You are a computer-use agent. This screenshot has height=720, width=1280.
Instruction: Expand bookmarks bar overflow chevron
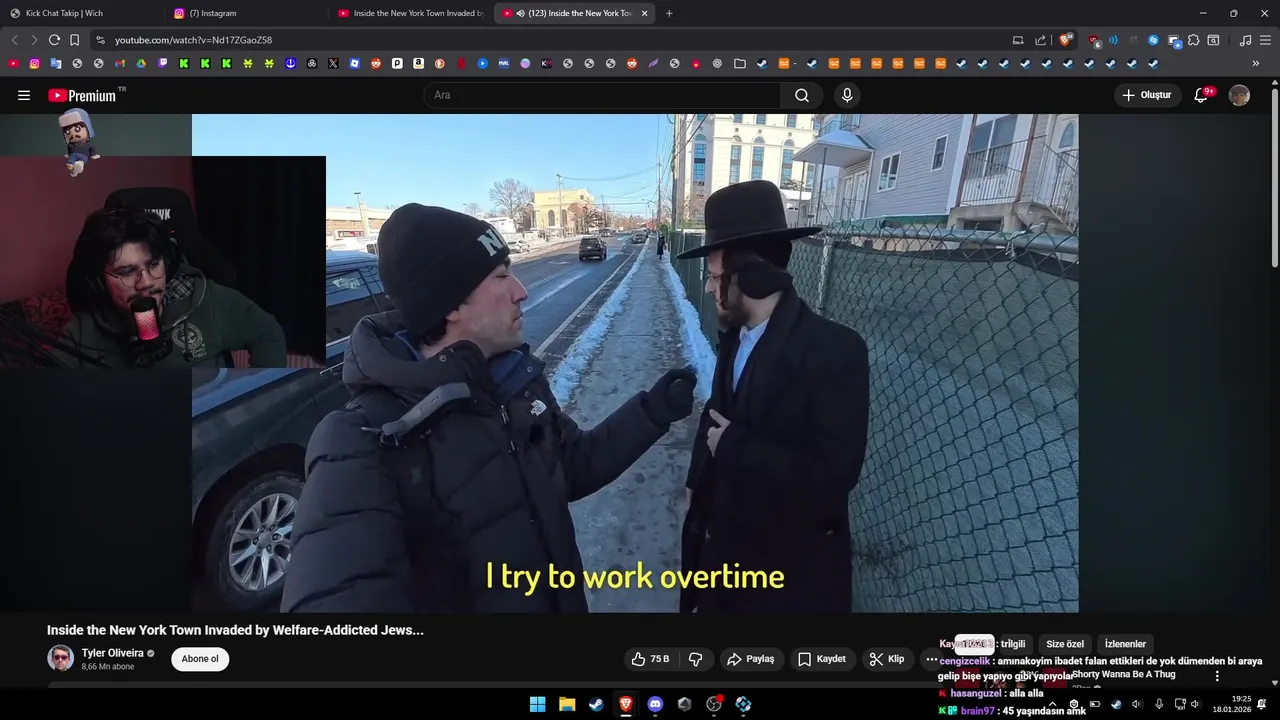1255,63
